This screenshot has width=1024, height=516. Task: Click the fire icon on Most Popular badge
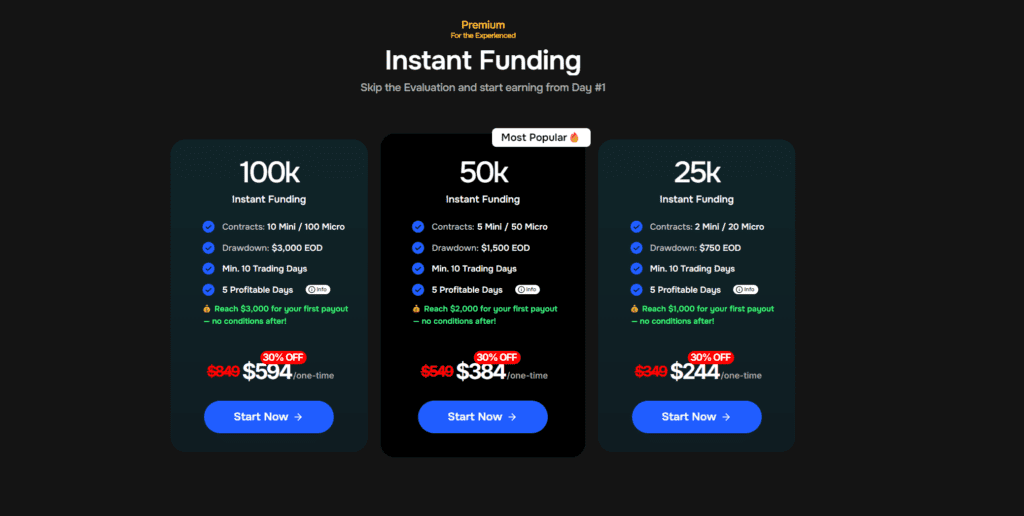pos(575,138)
